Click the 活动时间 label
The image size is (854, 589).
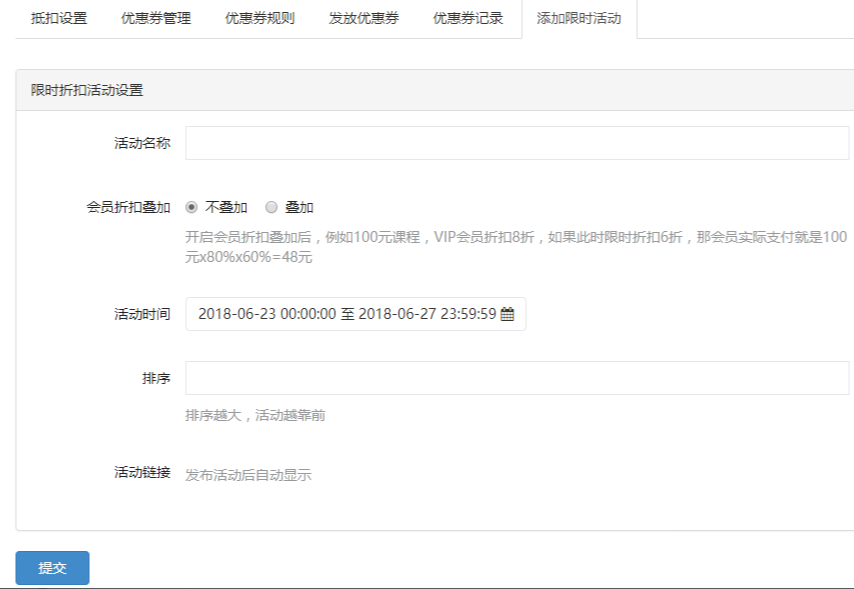[x=142, y=314]
